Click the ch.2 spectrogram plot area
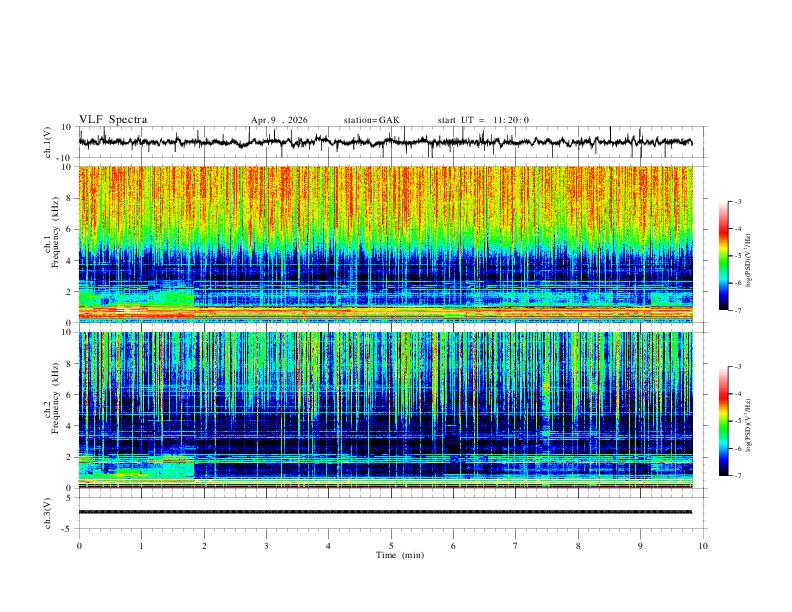The width and height of the screenshot is (792, 612). pos(385,410)
